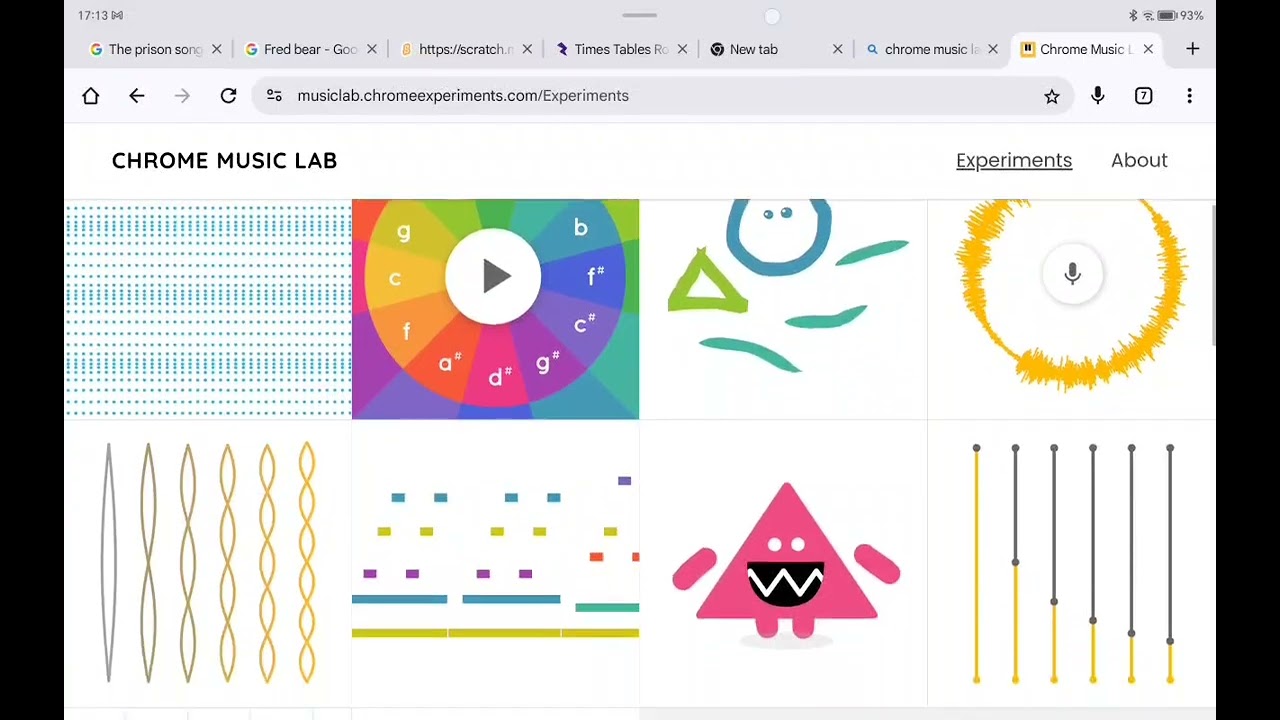Screen dimensions: 1280x720
Task: Open the blue dotted grid experiment
Action: tap(208, 309)
